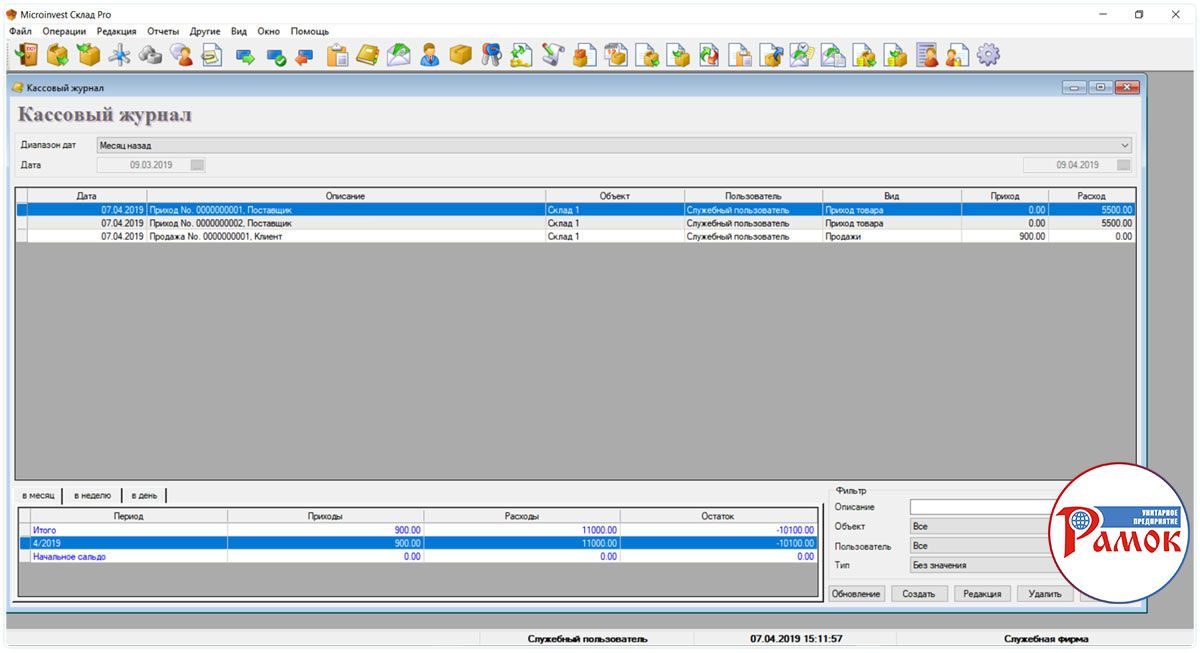Open the 'Тип' filter dropdown
This screenshot has width=1200, height=653.
[x=980, y=565]
